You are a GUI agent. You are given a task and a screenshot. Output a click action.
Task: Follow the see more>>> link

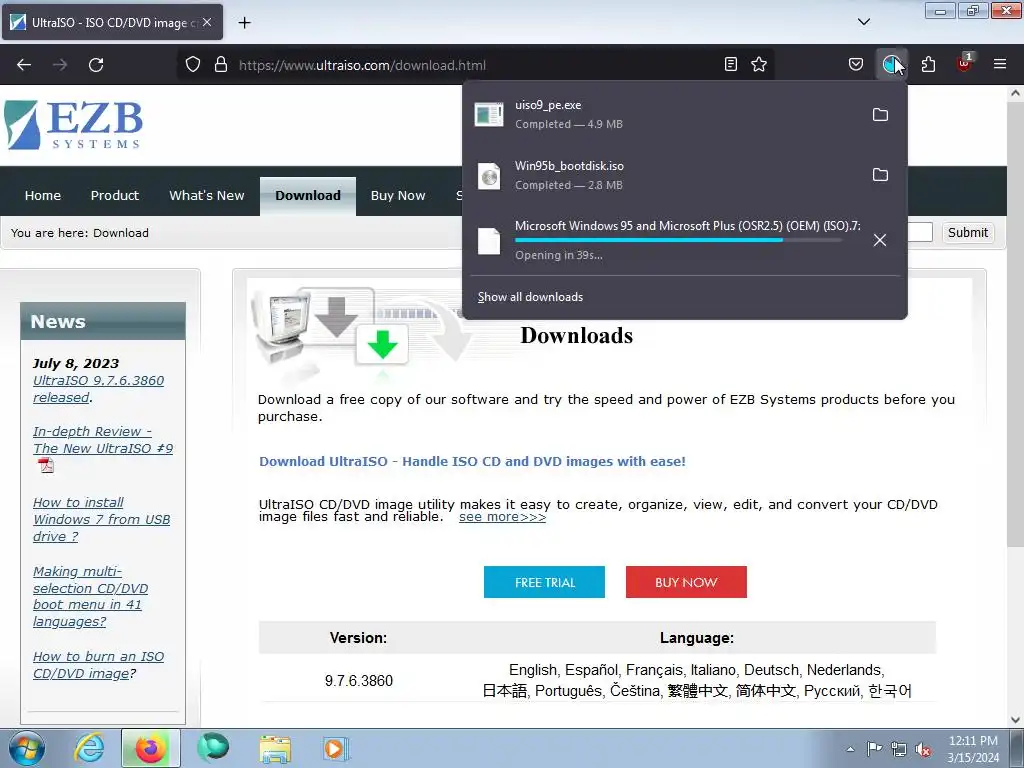pyautogui.click(x=502, y=517)
